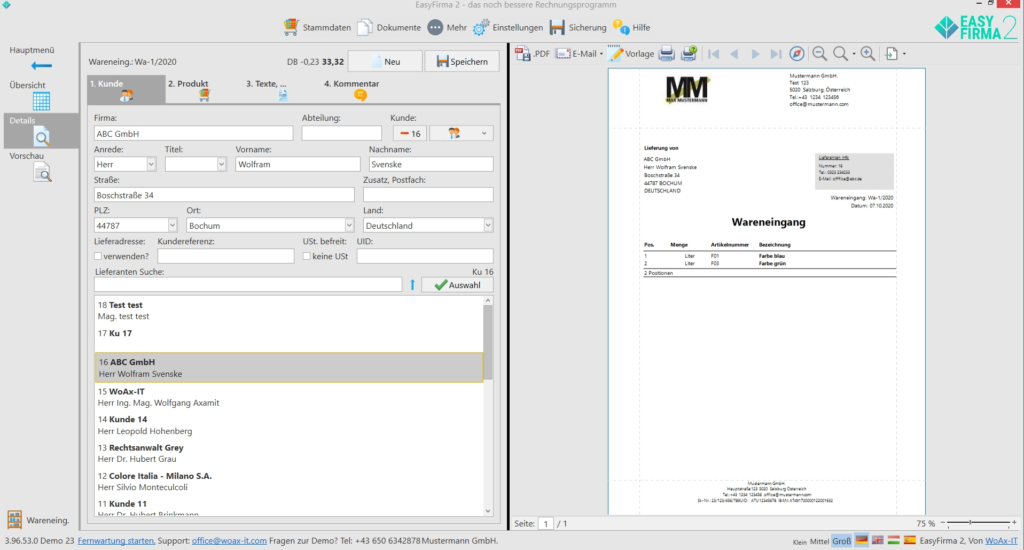Viewport: 1024px width, 550px height.
Task: Open Sicherung backup
Action: tap(578, 27)
